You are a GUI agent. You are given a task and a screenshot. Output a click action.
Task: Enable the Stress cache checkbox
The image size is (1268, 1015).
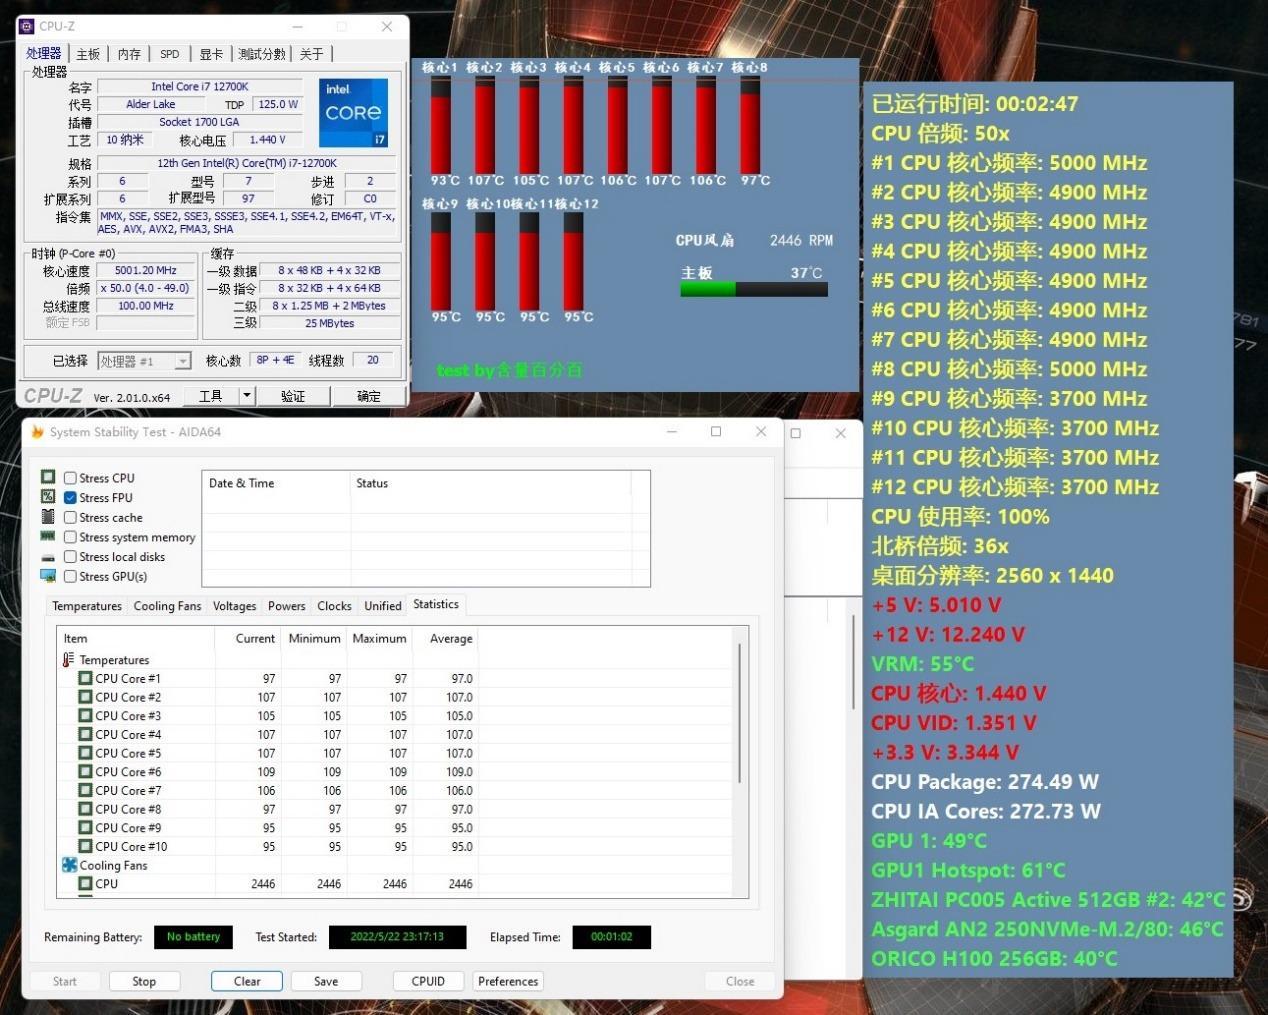tap(70, 518)
